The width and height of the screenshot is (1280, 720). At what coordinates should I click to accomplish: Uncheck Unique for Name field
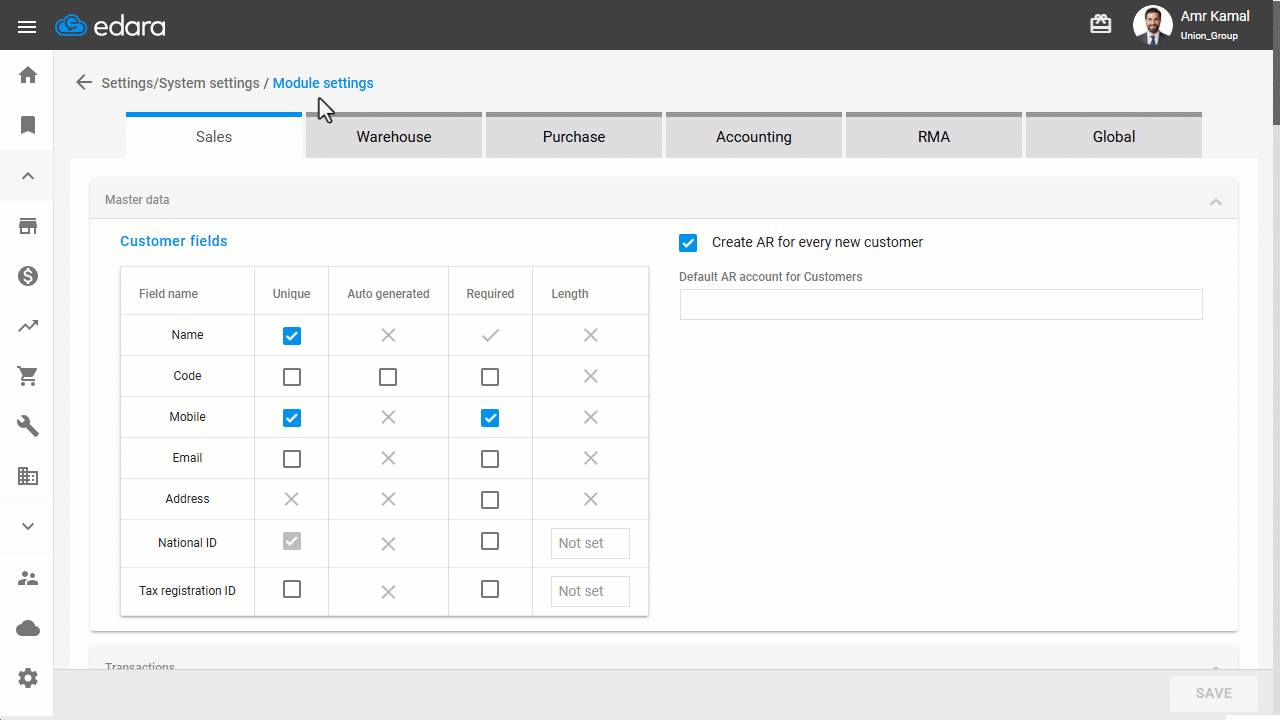pyautogui.click(x=292, y=336)
